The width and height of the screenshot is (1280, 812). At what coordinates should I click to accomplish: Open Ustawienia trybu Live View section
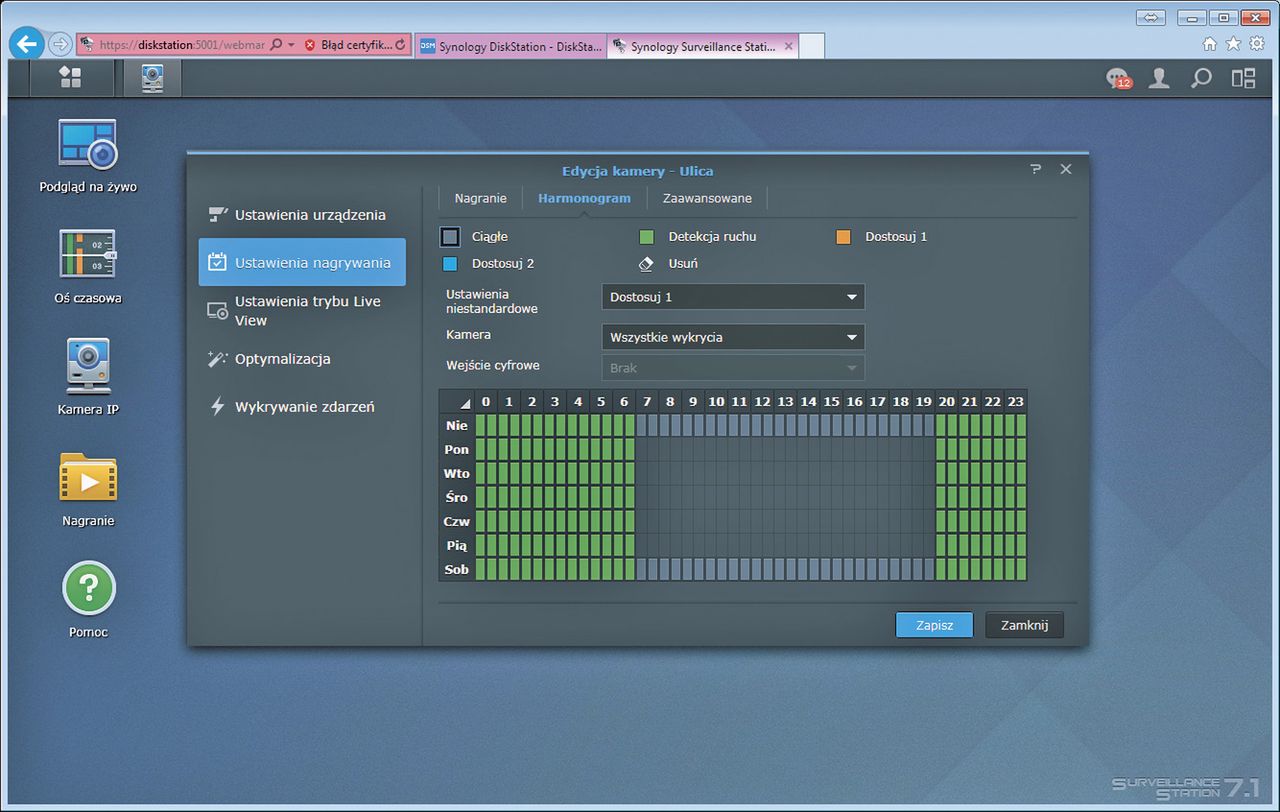tap(302, 311)
